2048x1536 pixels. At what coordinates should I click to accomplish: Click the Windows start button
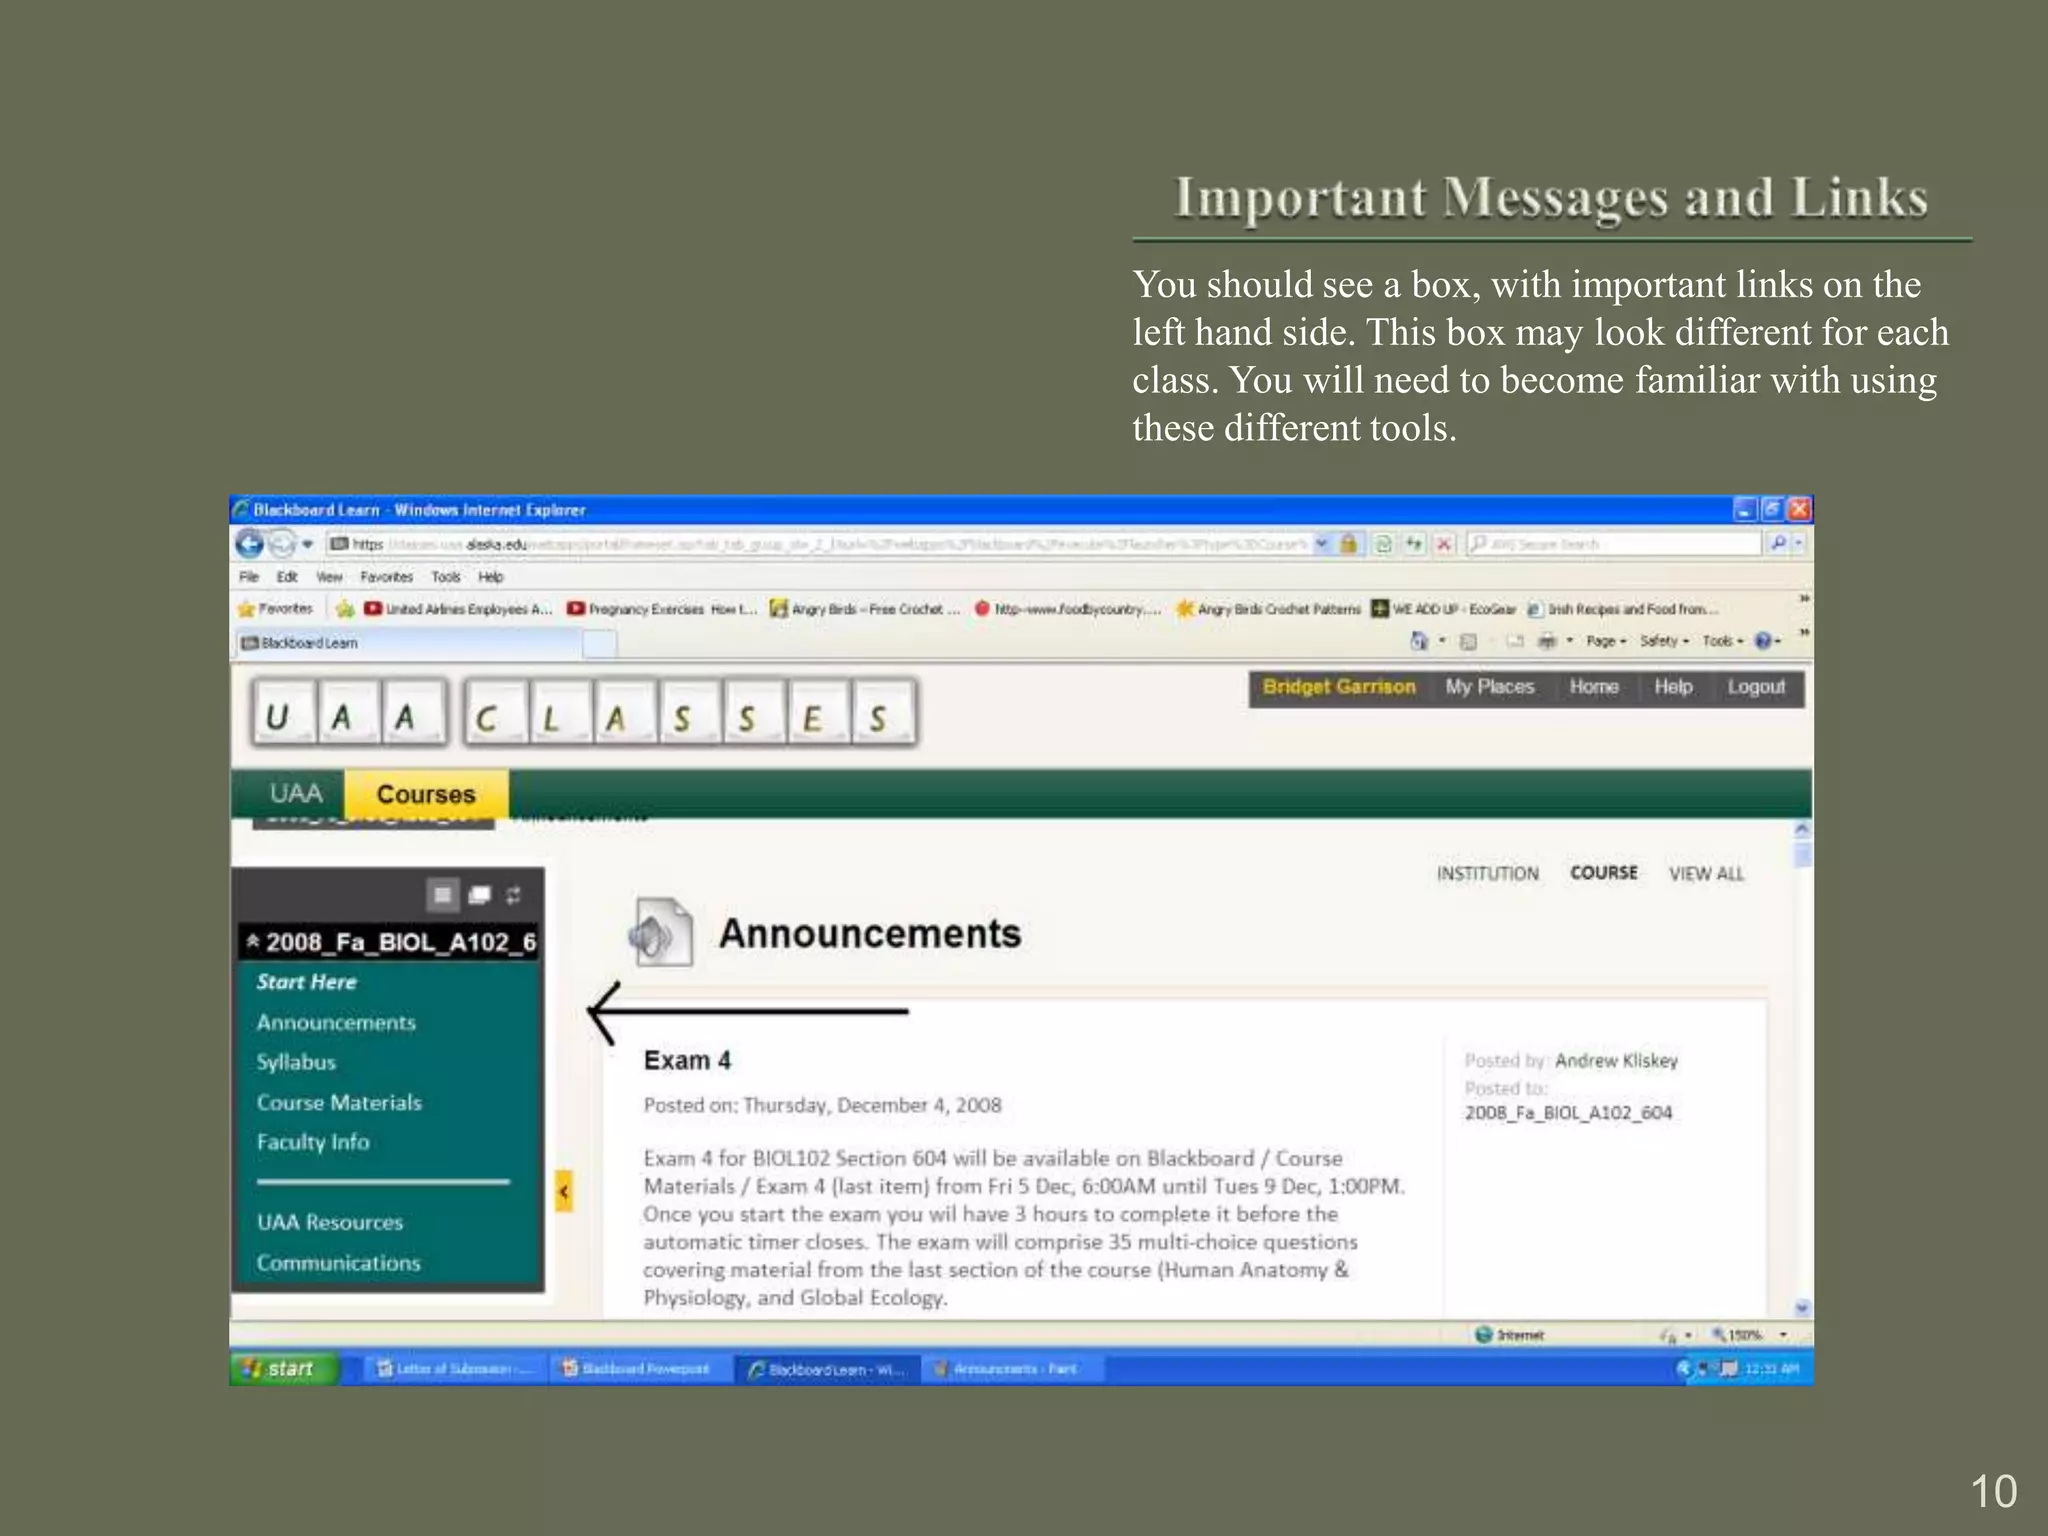pos(282,1368)
